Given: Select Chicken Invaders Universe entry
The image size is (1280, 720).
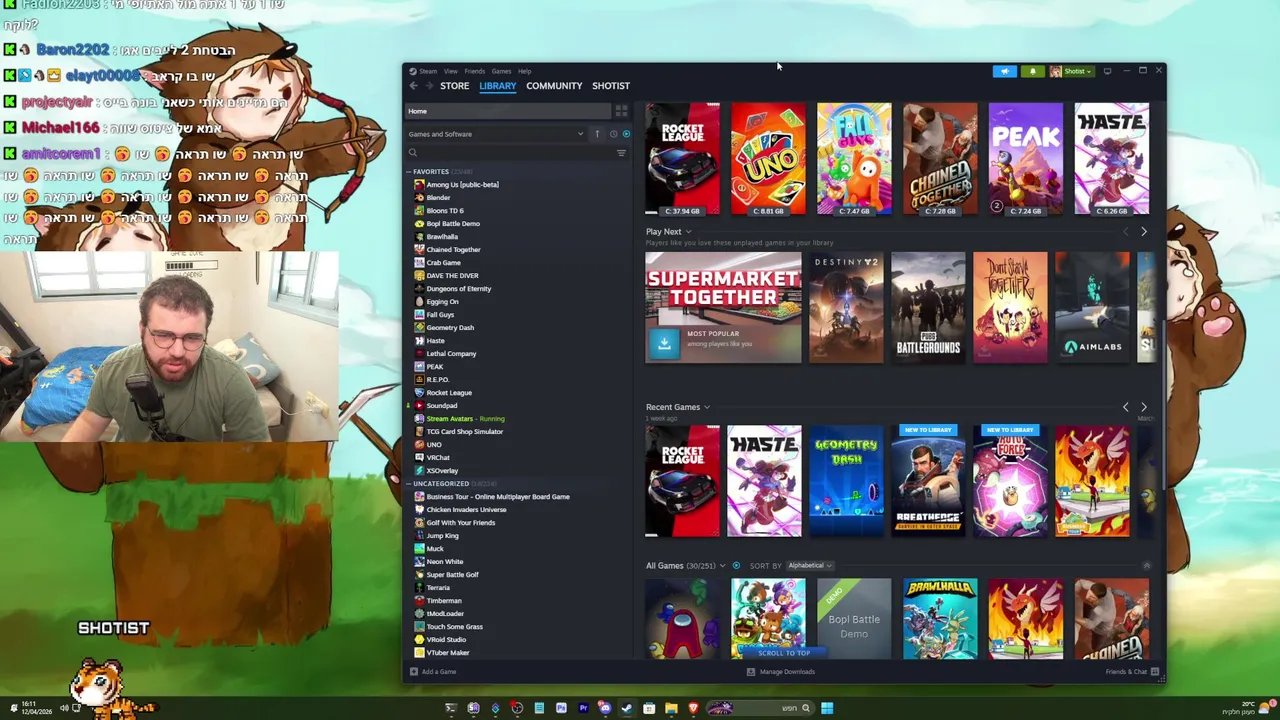Looking at the screenshot, I should 466,510.
